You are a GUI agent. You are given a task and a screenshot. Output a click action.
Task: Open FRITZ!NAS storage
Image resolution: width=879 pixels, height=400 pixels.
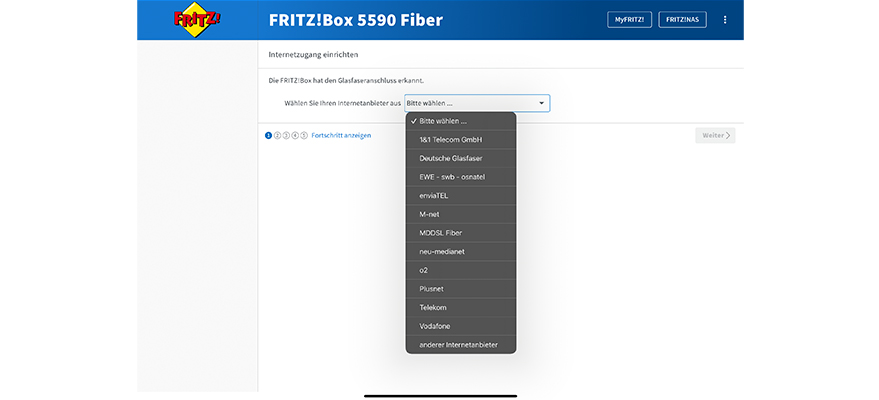[x=683, y=20]
